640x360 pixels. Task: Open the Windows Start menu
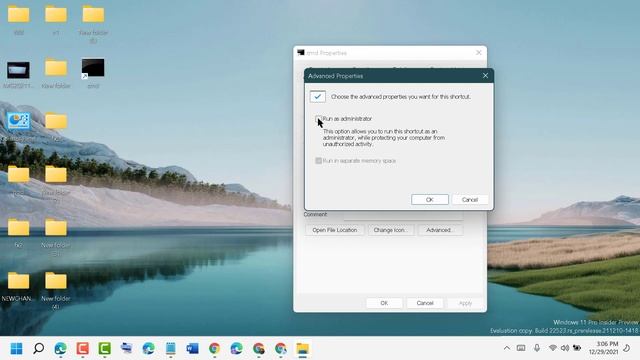(17, 349)
